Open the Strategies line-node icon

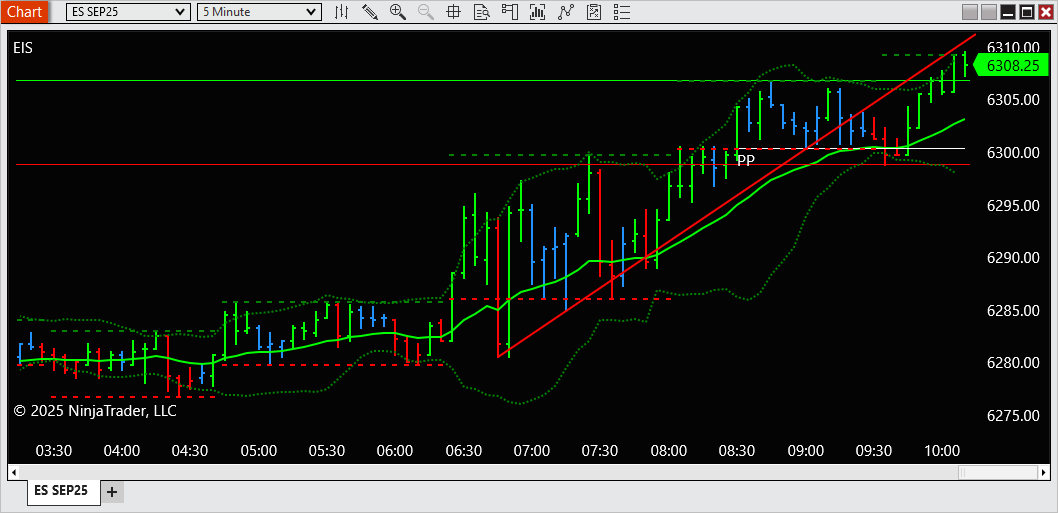coord(566,11)
